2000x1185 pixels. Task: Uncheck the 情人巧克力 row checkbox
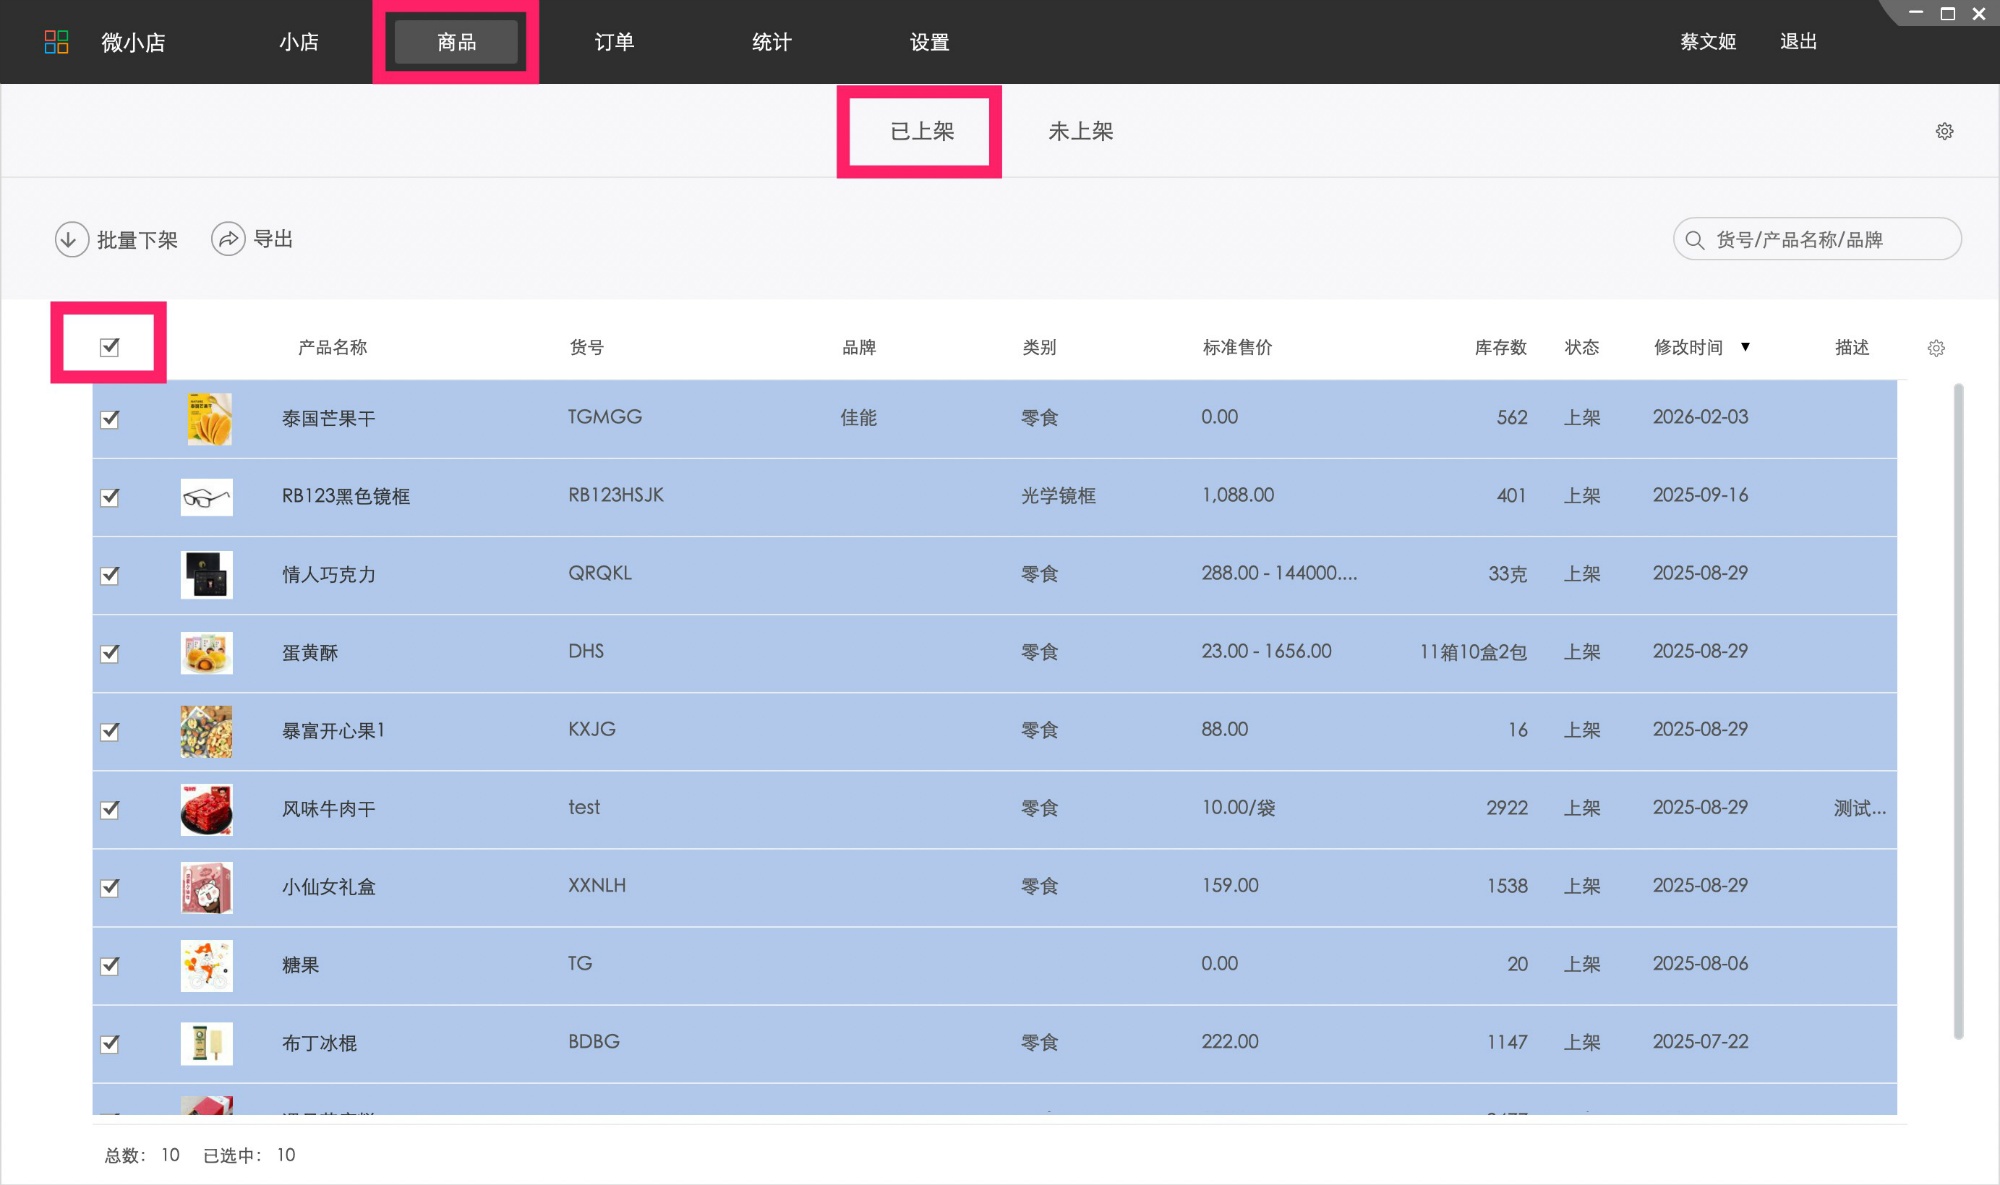point(110,575)
